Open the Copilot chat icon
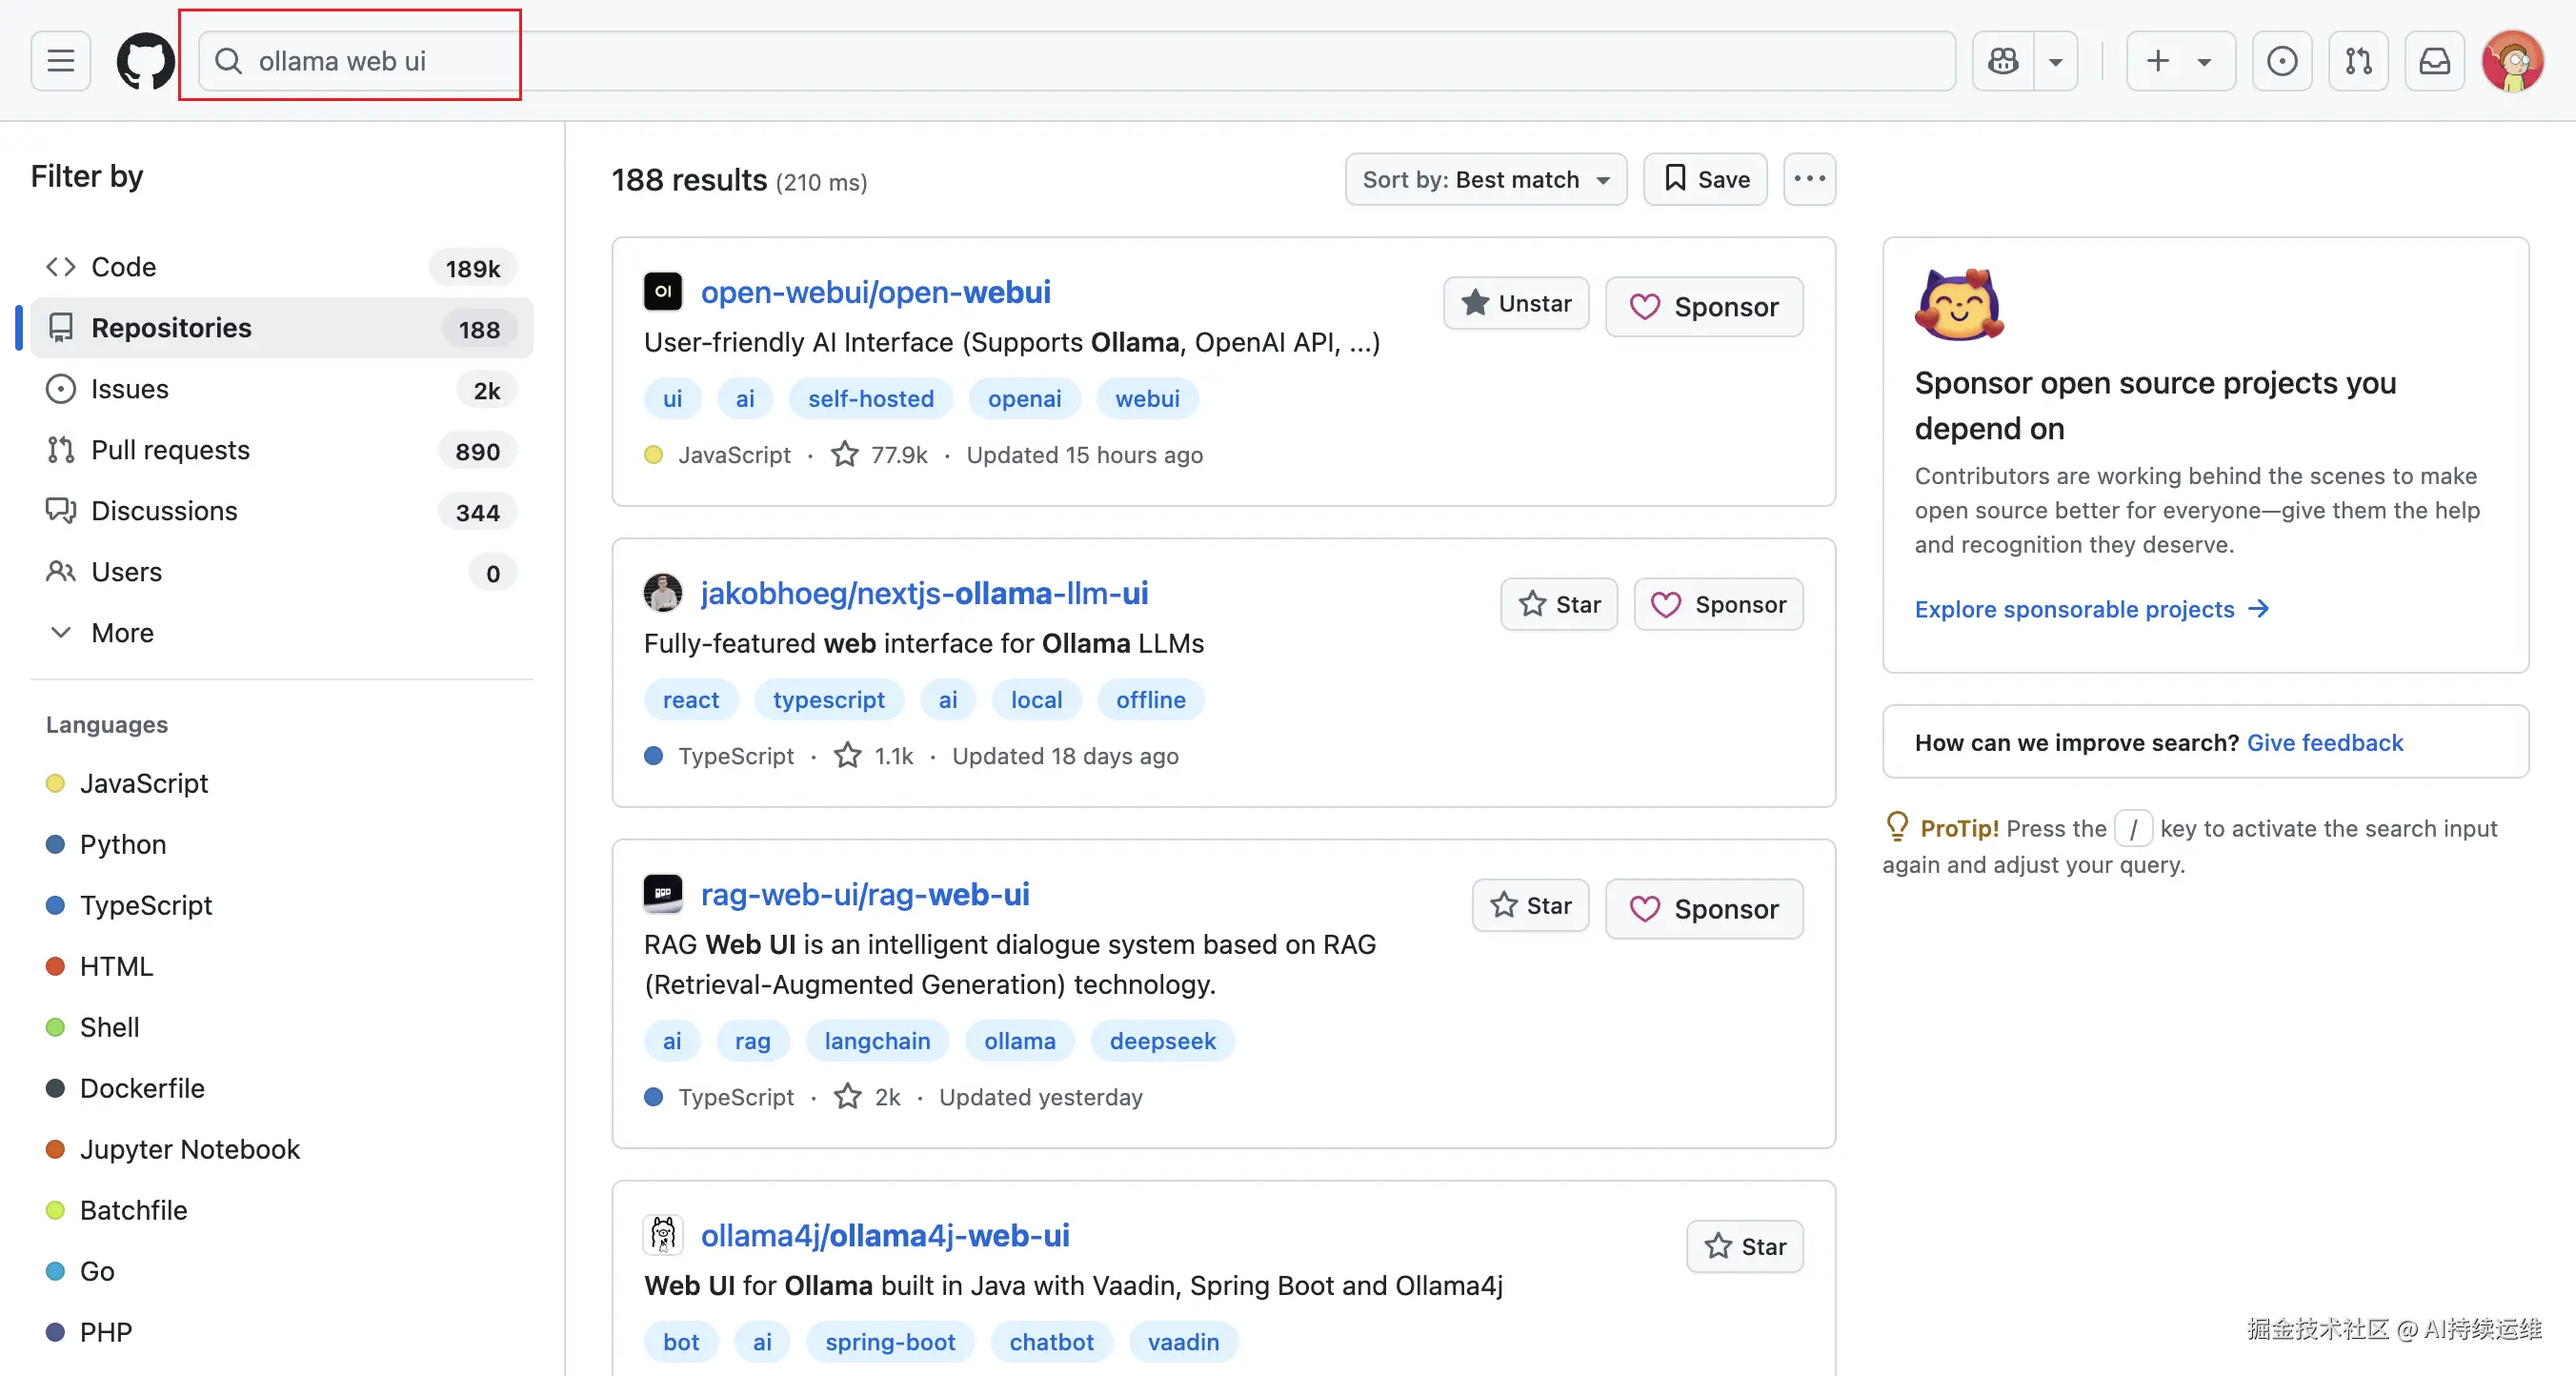This screenshot has width=2576, height=1376. (2003, 61)
